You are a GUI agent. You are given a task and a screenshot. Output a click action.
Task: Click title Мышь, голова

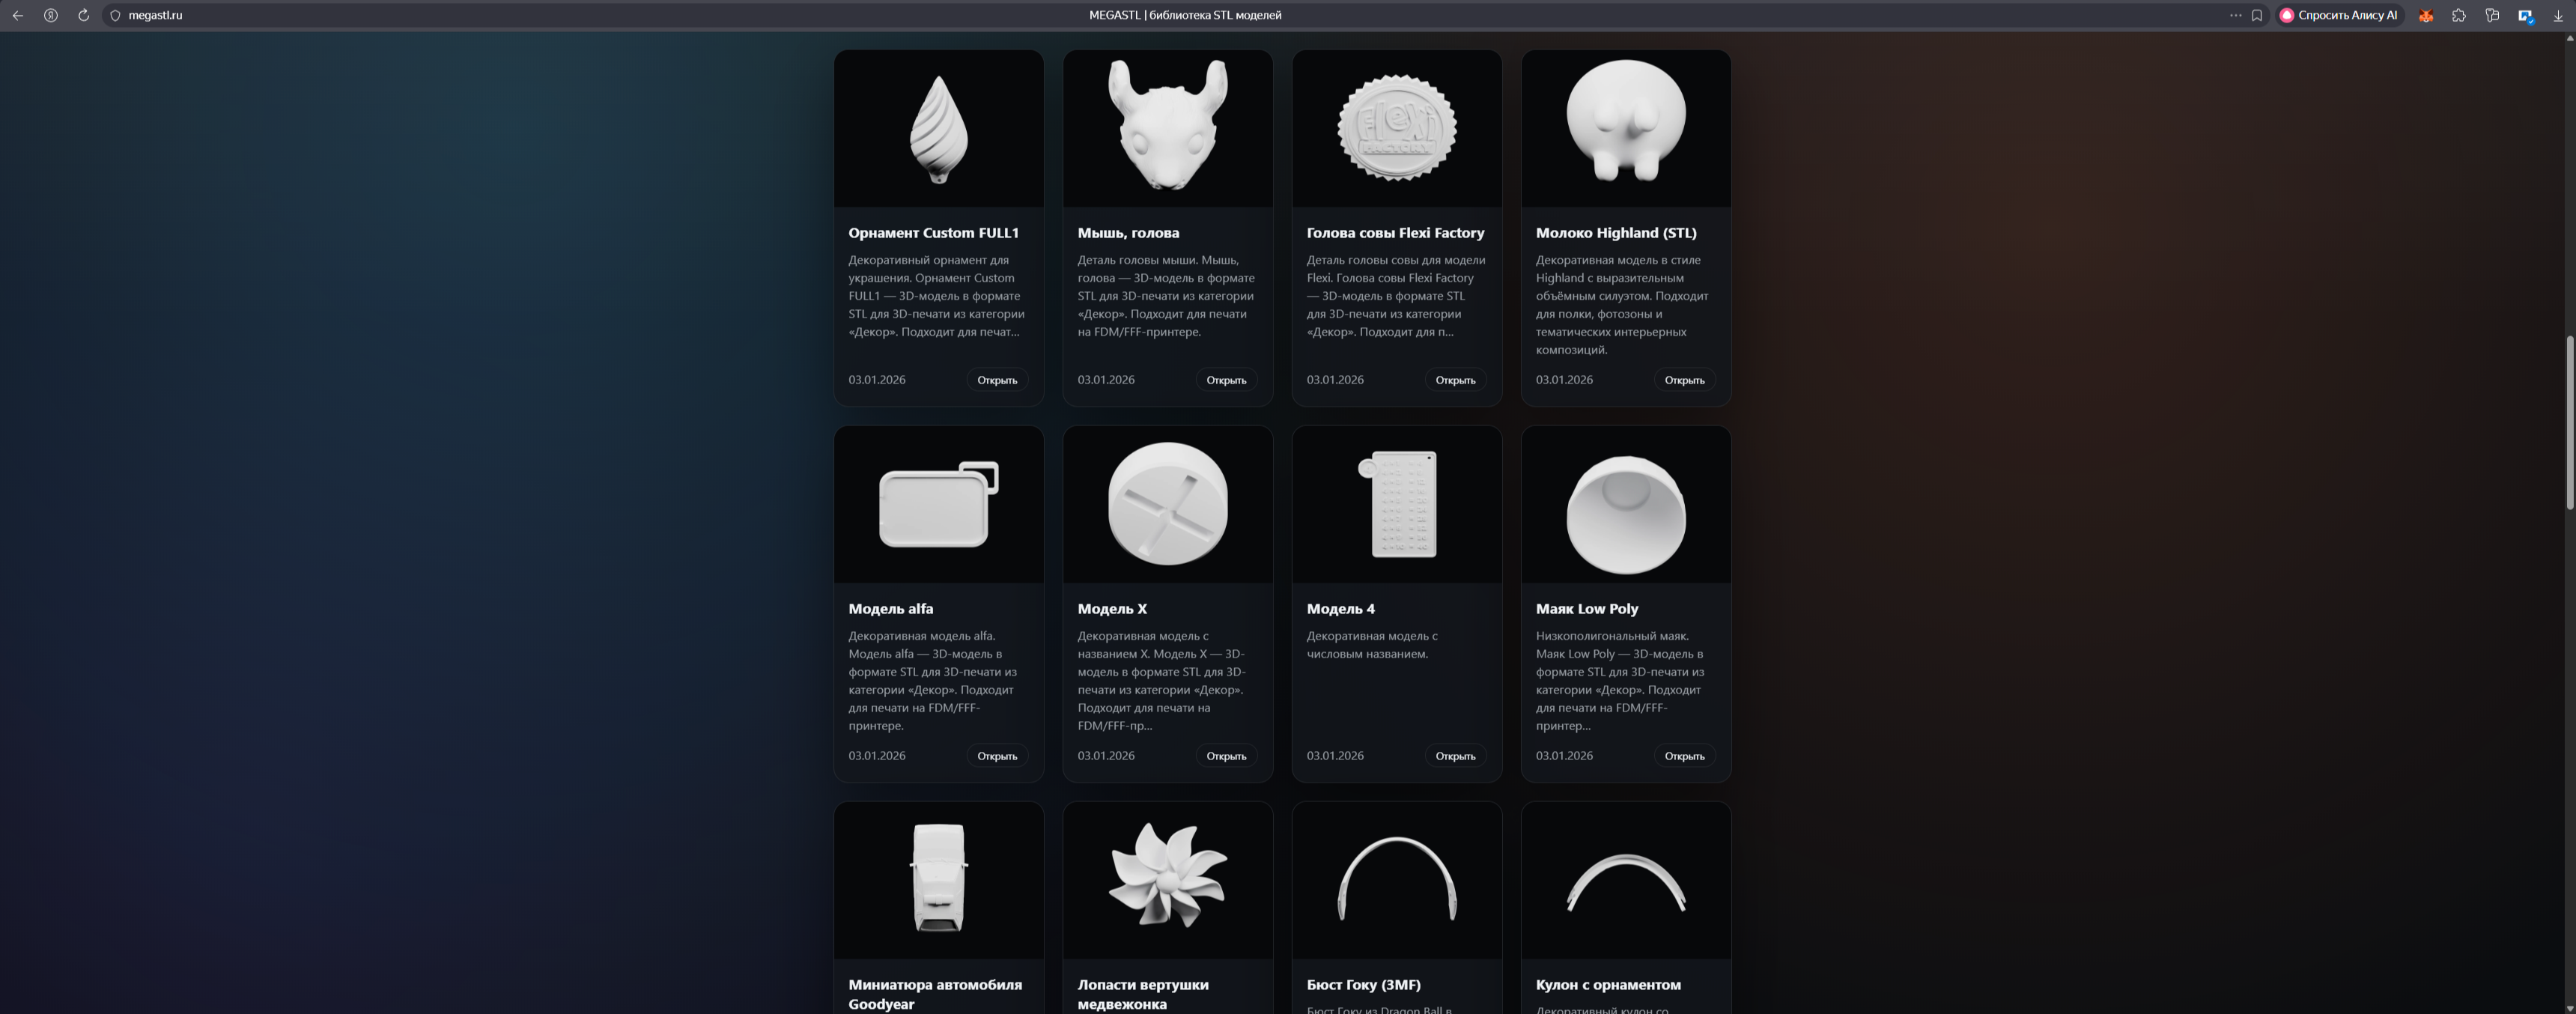point(1128,233)
